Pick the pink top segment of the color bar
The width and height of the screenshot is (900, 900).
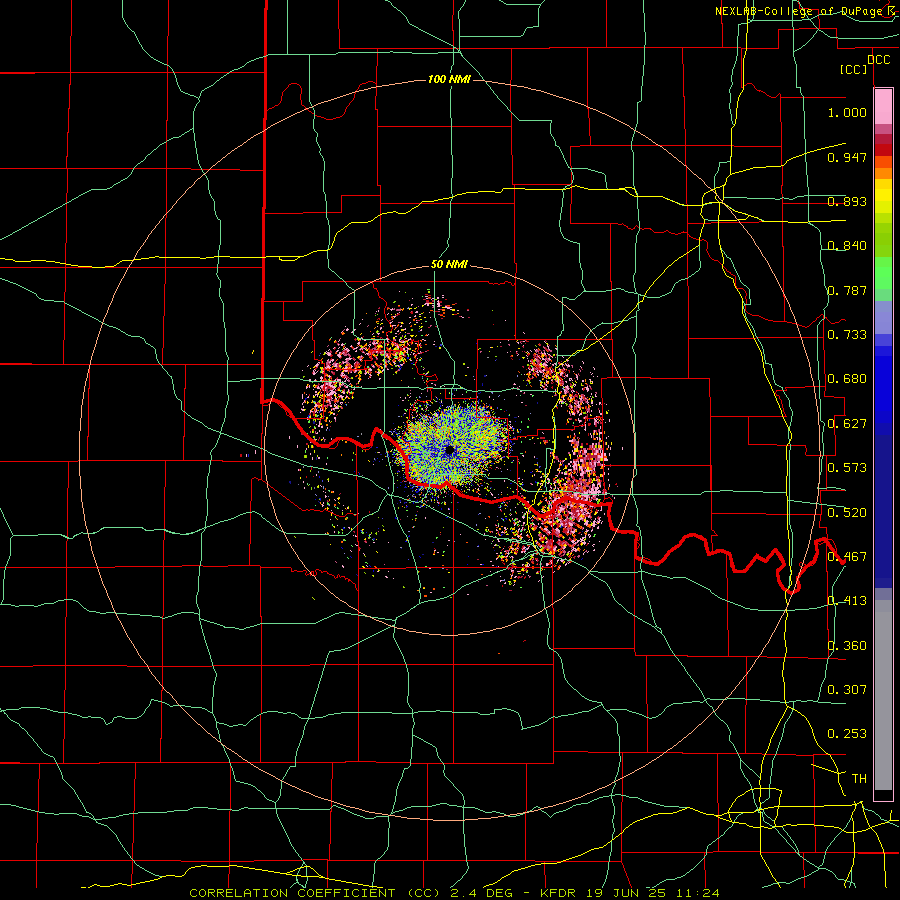tap(883, 107)
